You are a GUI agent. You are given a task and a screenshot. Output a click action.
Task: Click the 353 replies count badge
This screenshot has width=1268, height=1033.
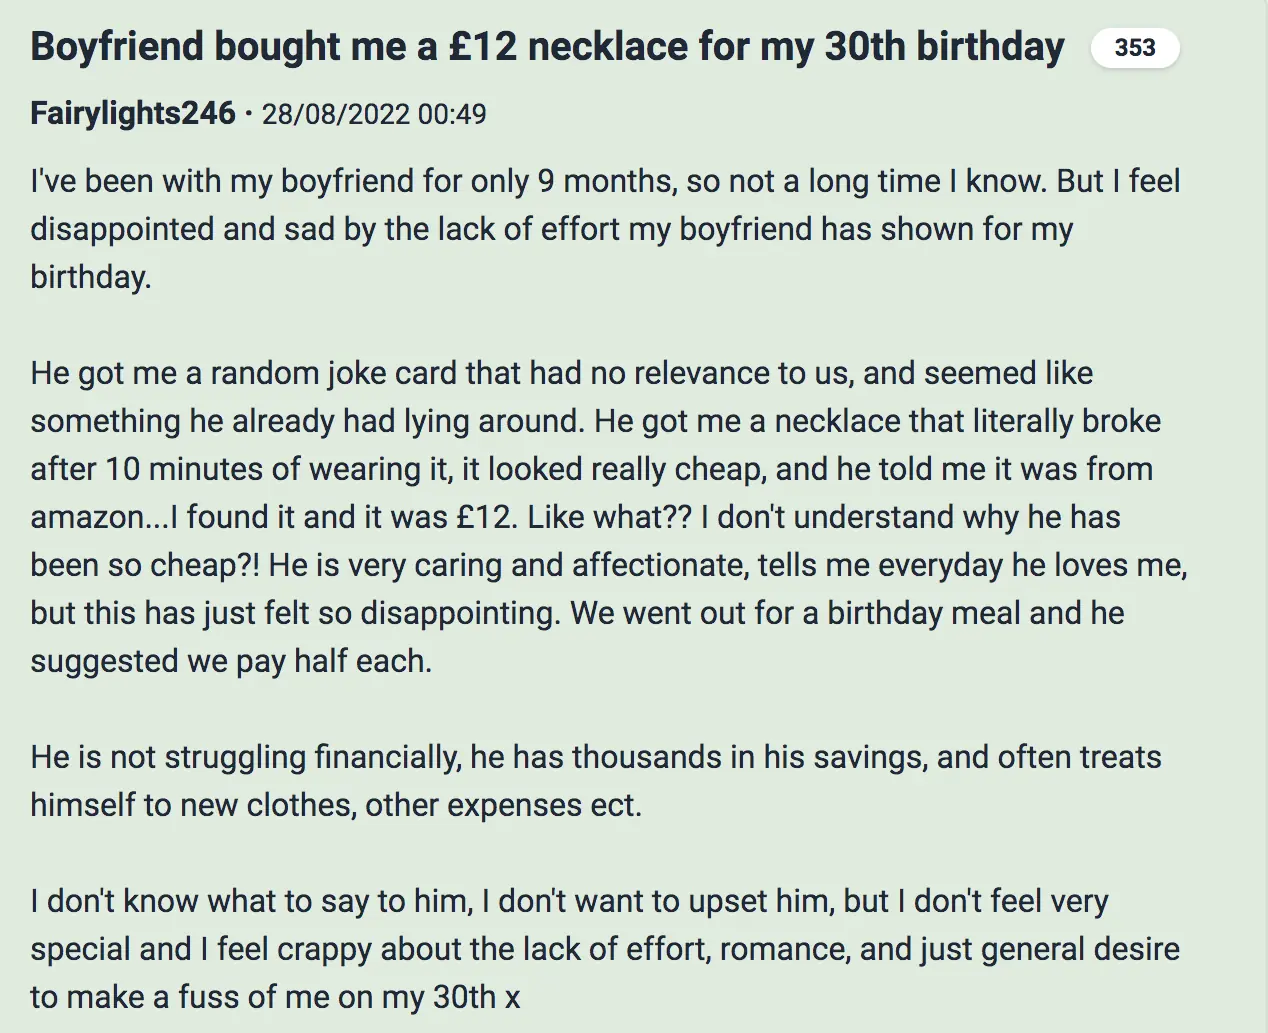click(x=1134, y=48)
